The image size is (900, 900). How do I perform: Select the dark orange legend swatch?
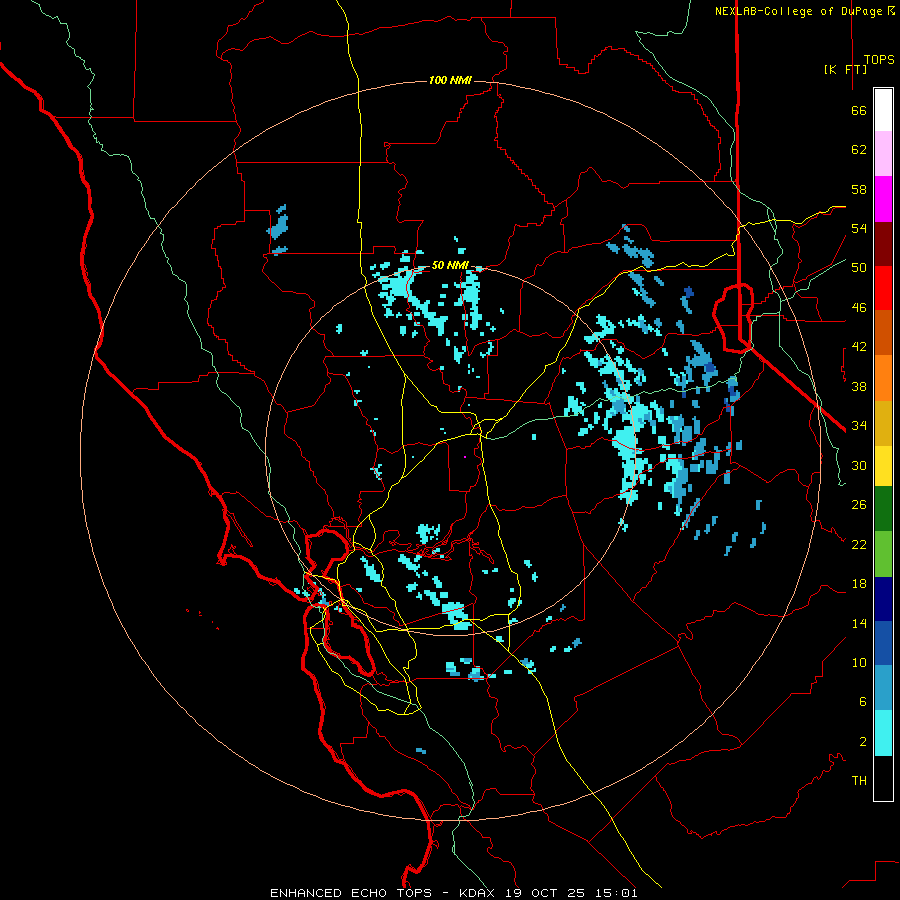883,332
